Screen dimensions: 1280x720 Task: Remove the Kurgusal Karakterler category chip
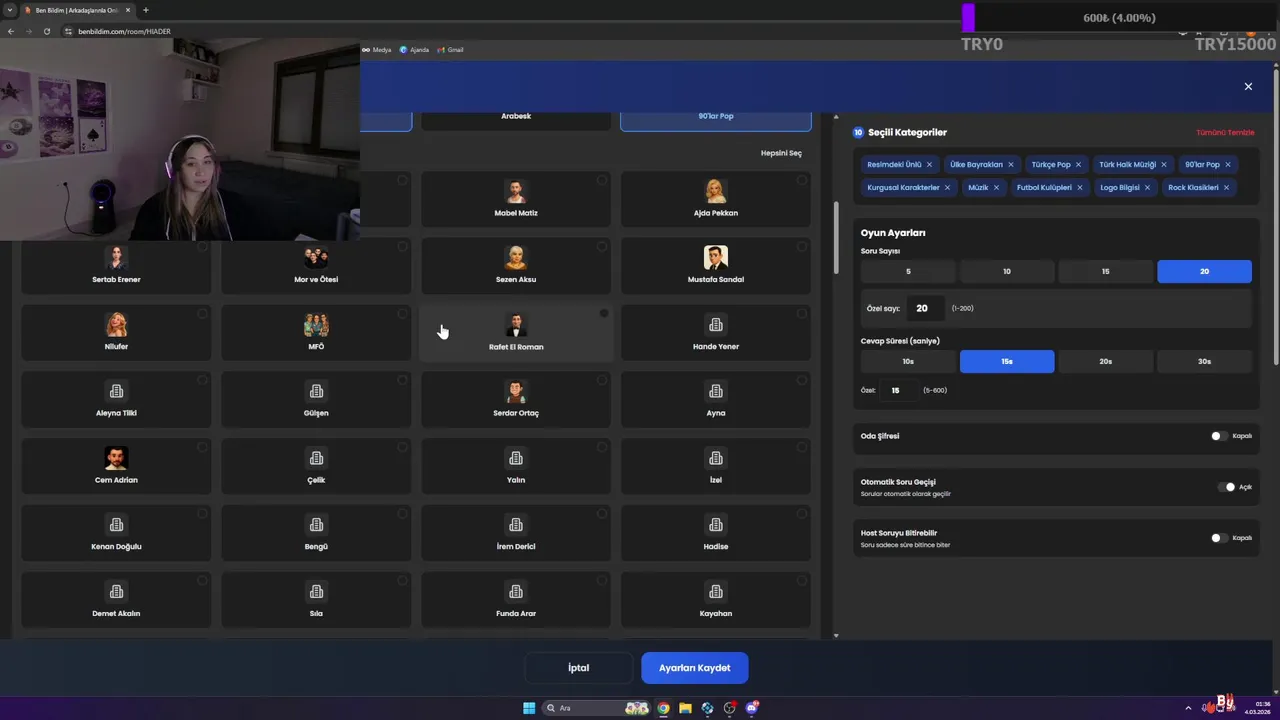click(x=947, y=187)
